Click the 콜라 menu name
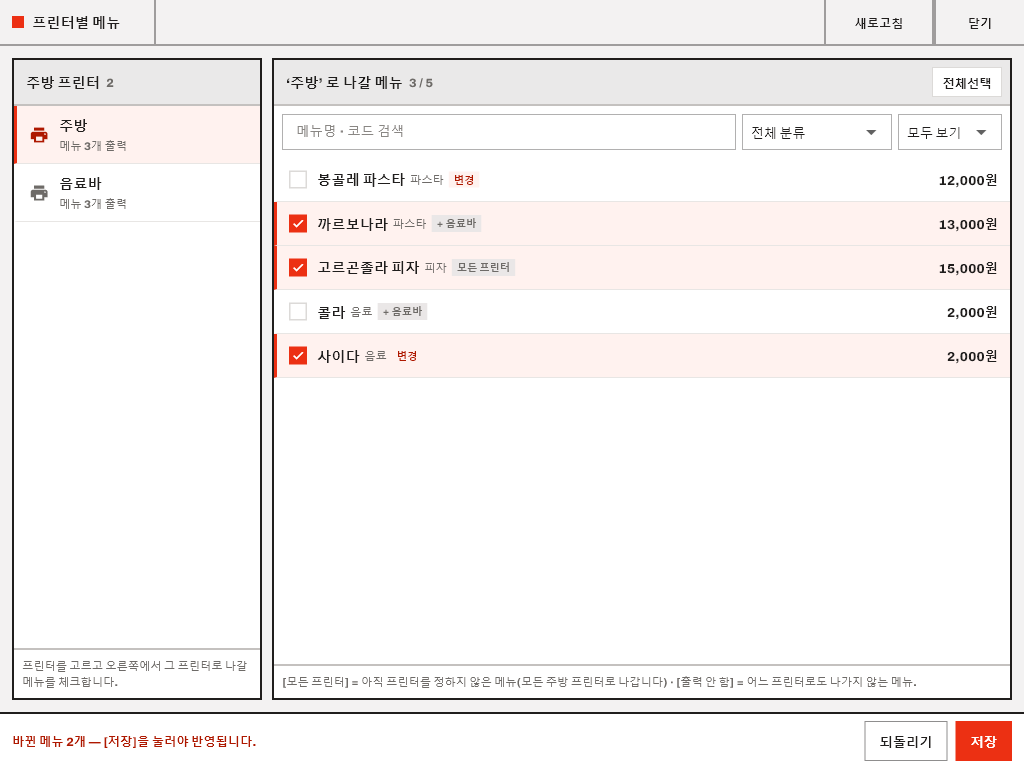Screen dimensions: 1024x768 (x=331, y=312)
